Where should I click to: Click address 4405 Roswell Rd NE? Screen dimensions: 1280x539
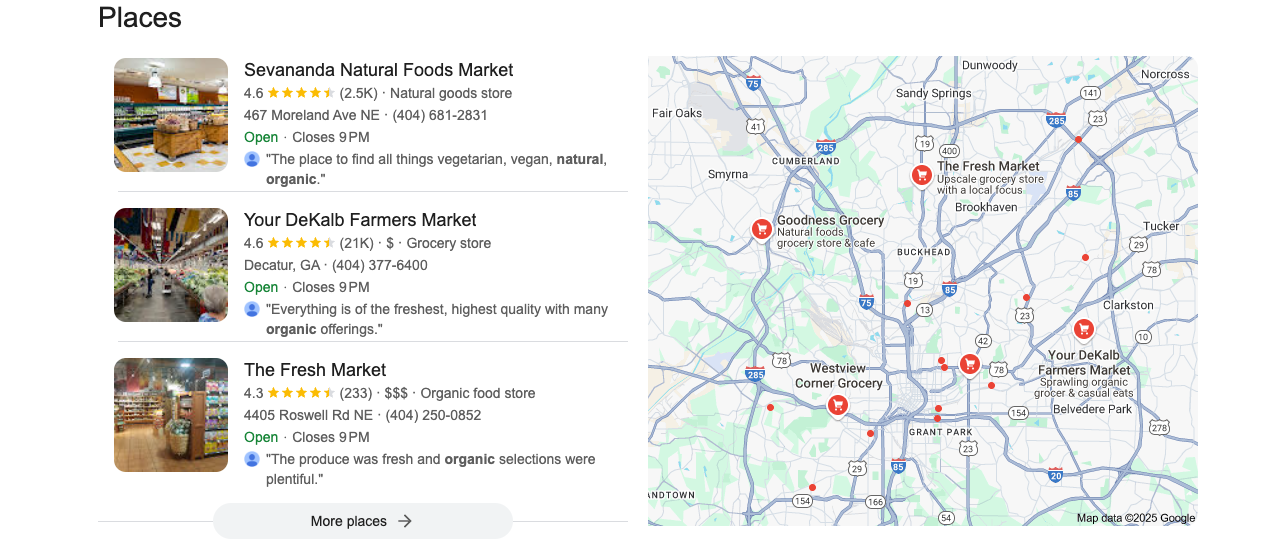click(x=308, y=415)
